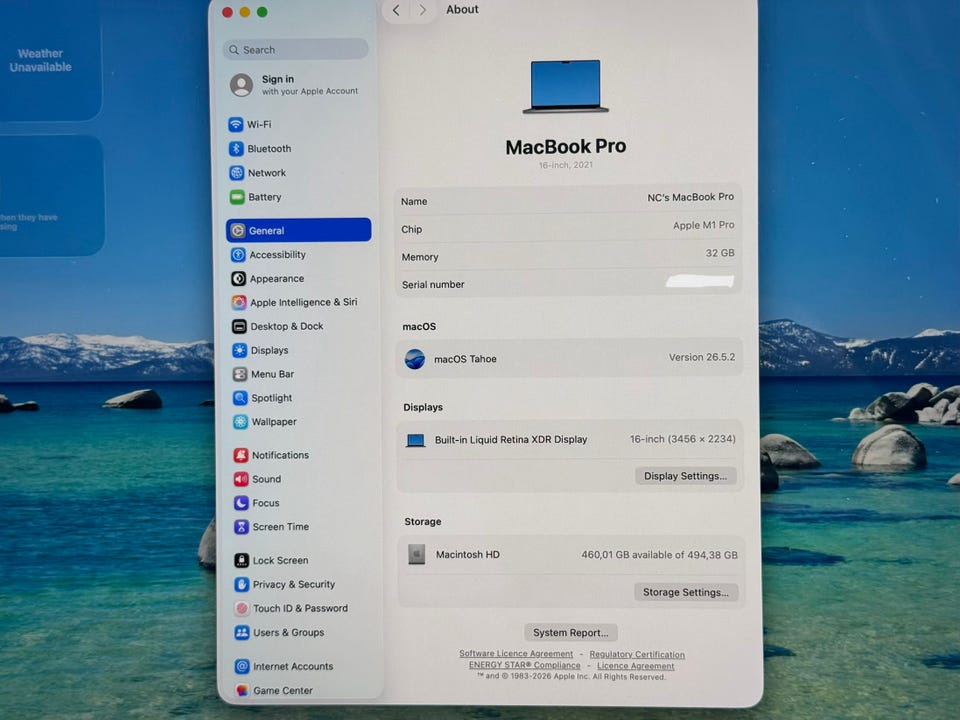
Task: Click the Serial number row label
Action: (x=433, y=285)
